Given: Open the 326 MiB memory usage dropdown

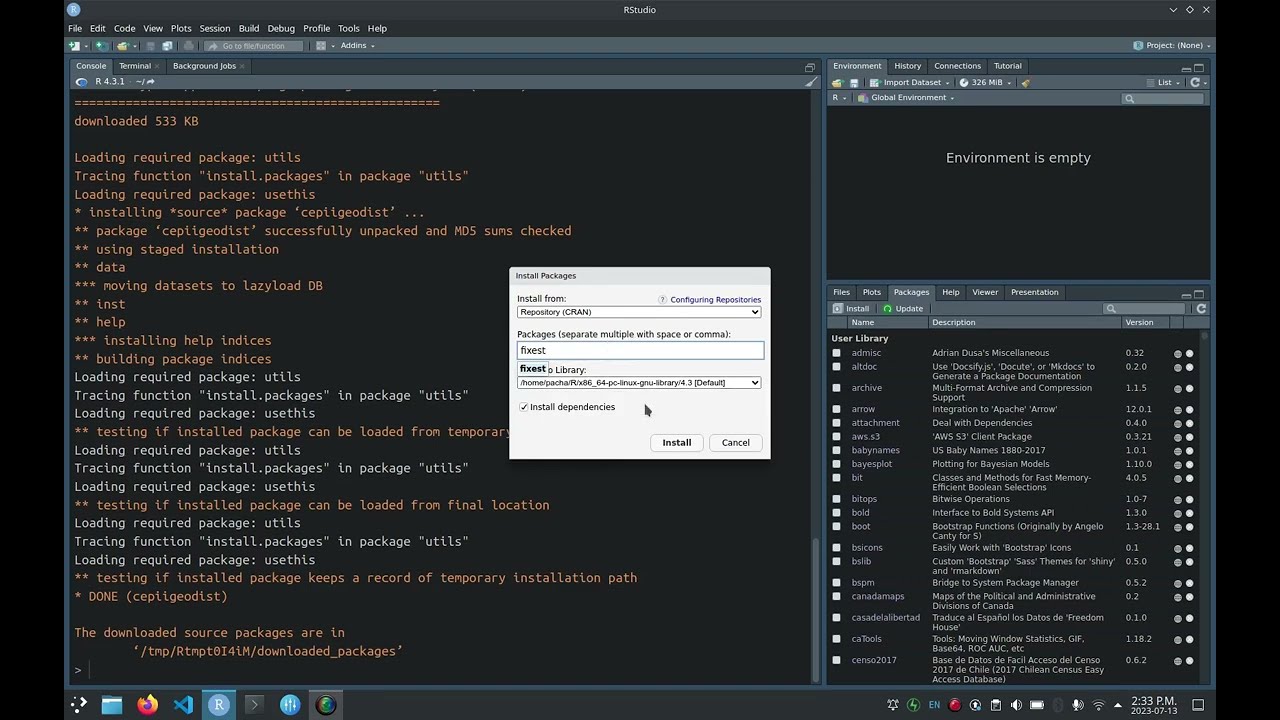Looking at the screenshot, I should (x=985, y=83).
